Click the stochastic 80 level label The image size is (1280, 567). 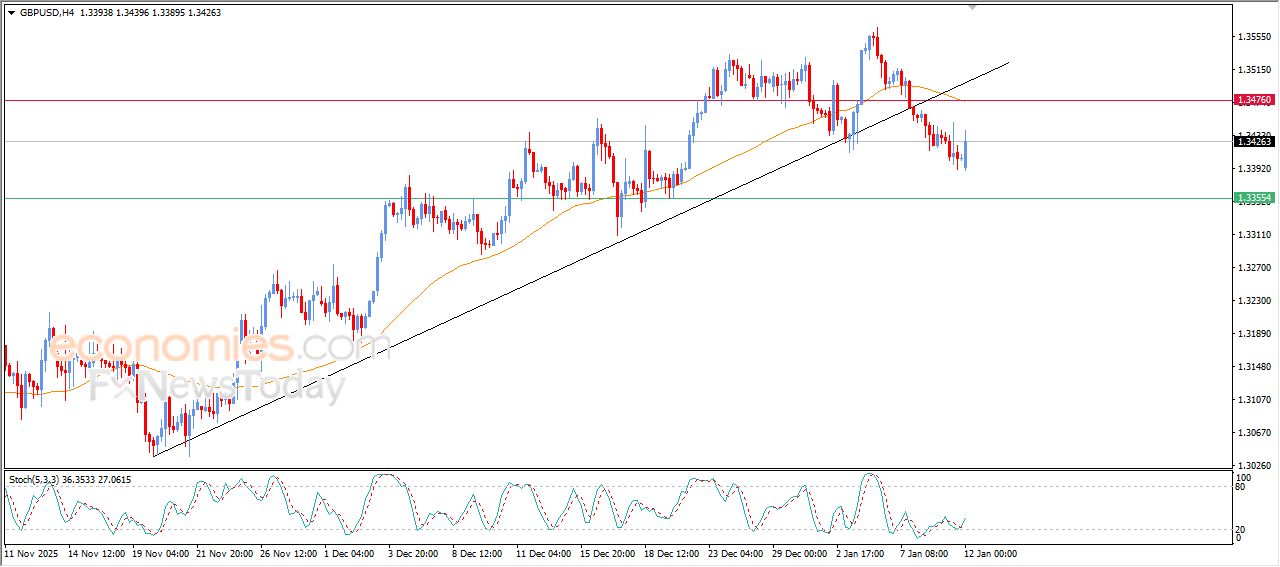pos(1241,487)
